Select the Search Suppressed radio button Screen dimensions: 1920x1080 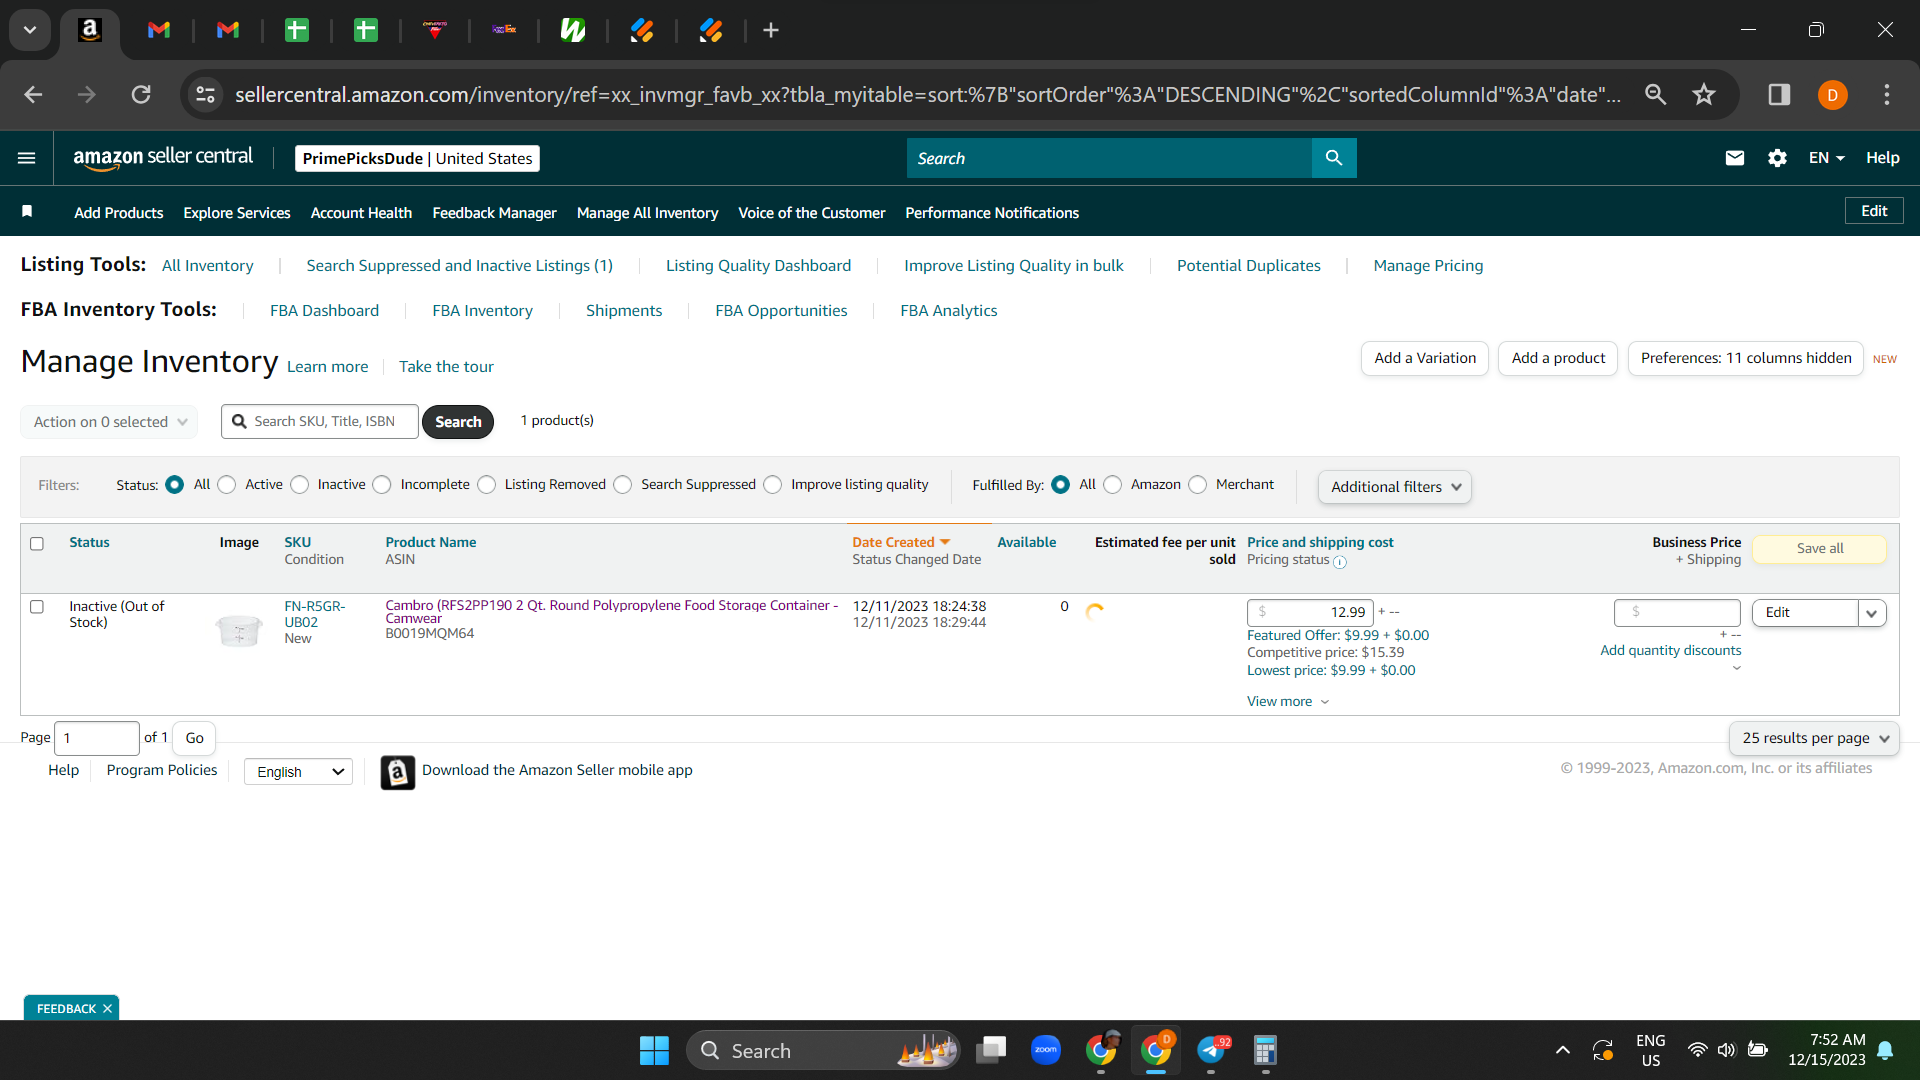[x=623, y=485]
